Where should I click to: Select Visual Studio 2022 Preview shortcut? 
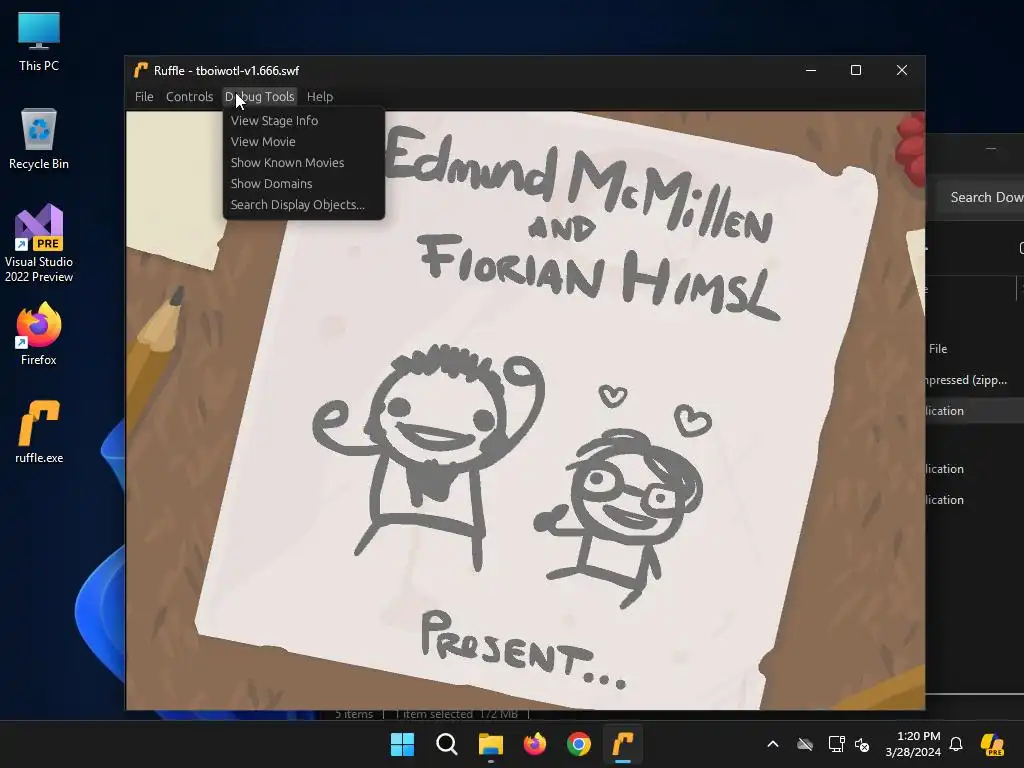(39, 243)
